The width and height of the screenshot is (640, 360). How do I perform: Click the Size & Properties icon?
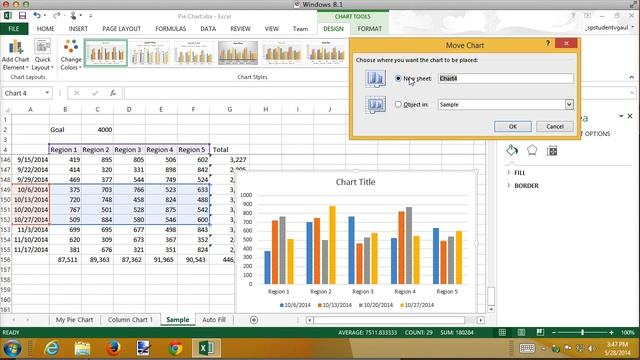coord(552,151)
